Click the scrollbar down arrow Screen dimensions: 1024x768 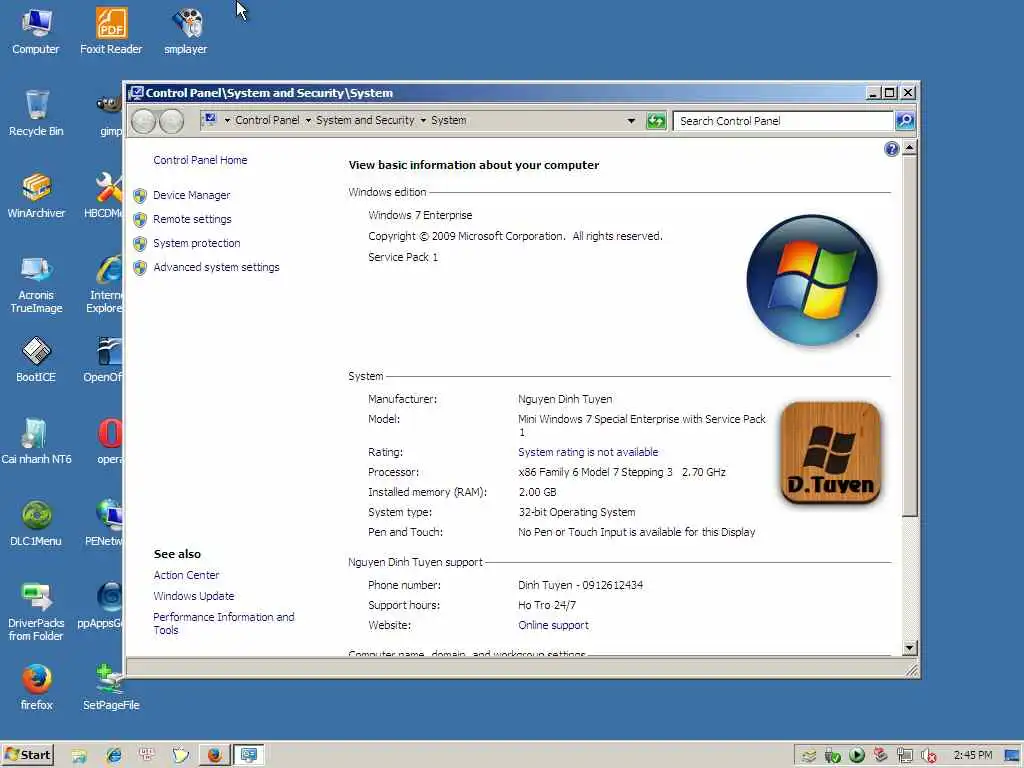909,648
